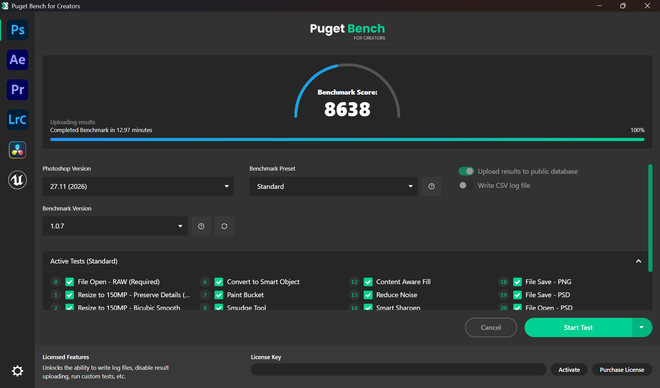Open the Benchmark Preset Standard dropdown
Image resolution: width=660 pixels, height=388 pixels.
(x=334, y=186)
